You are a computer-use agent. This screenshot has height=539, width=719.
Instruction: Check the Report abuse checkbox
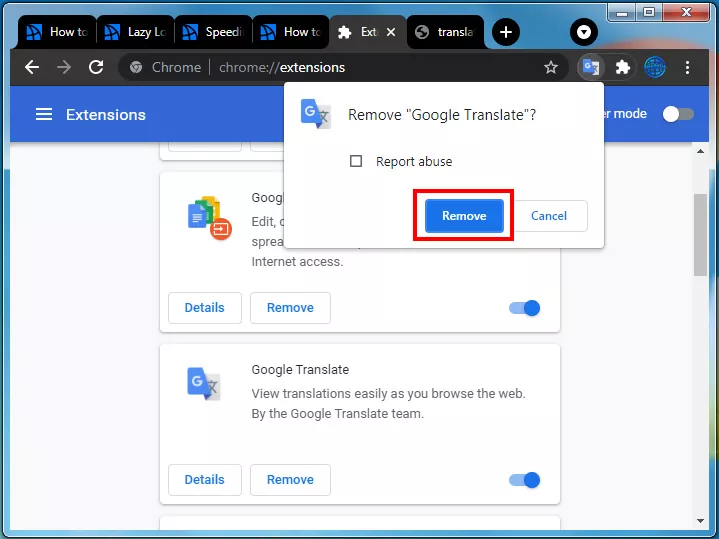pyautogui.click(x=356, y=161)
